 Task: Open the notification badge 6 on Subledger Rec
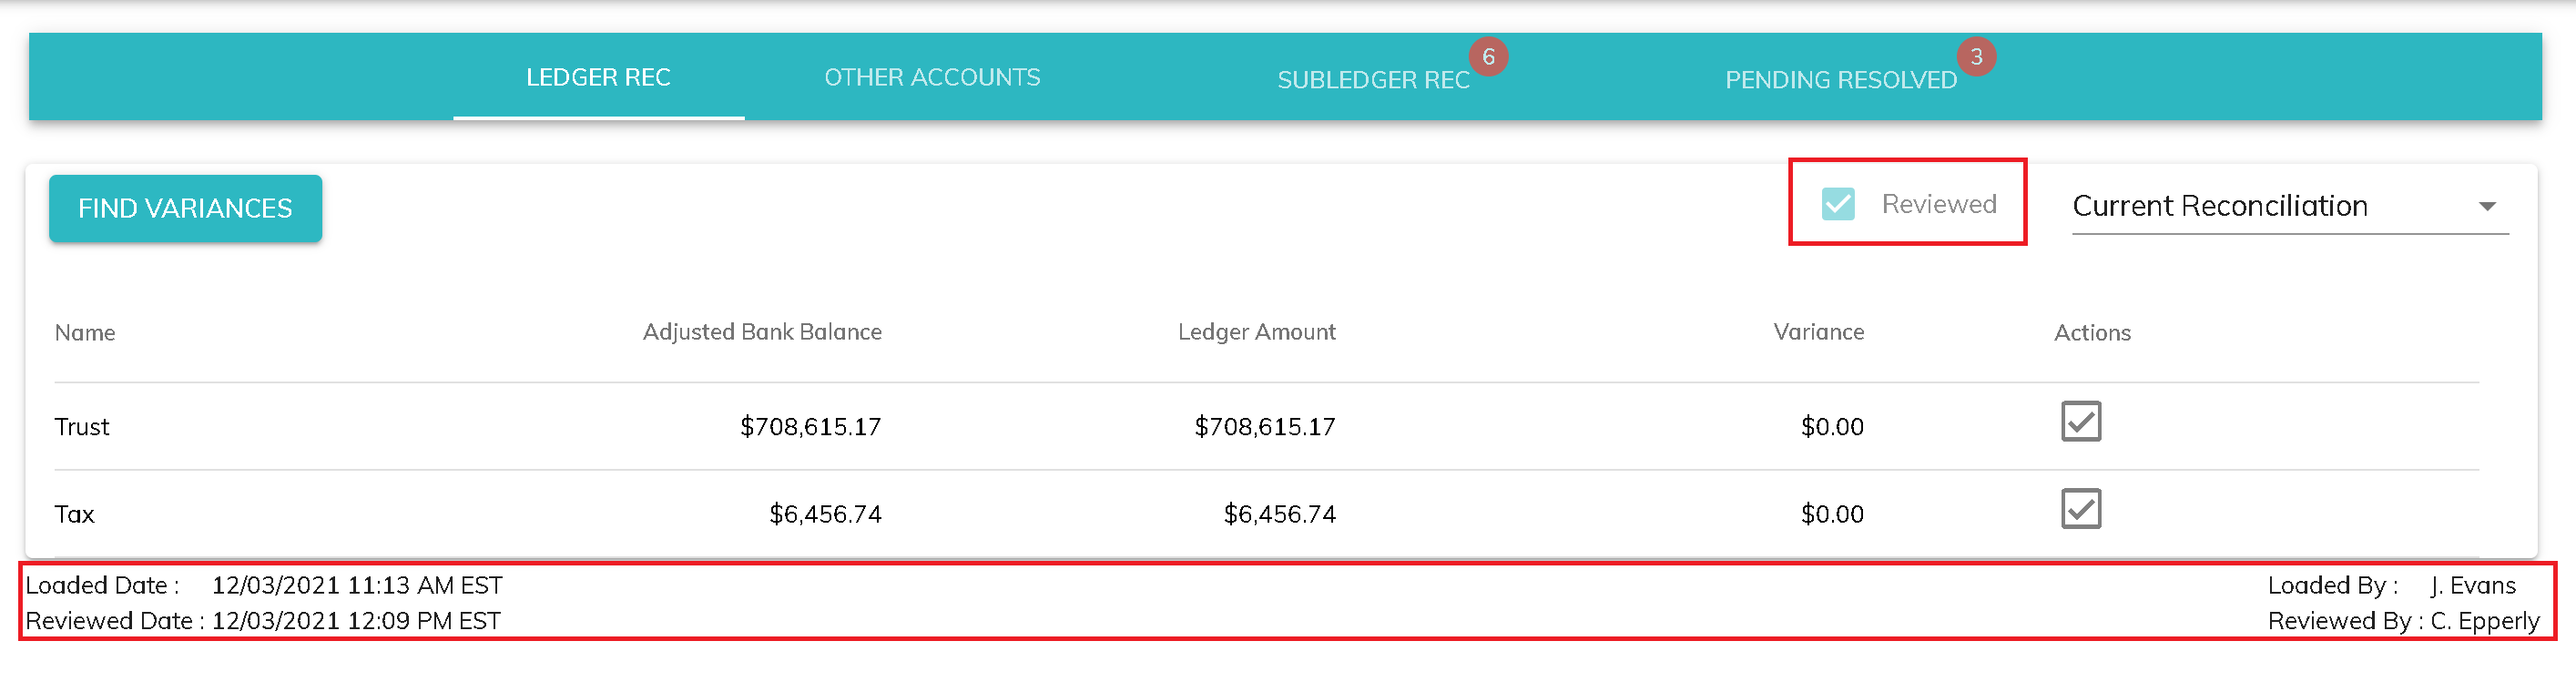pos(1488,57)
